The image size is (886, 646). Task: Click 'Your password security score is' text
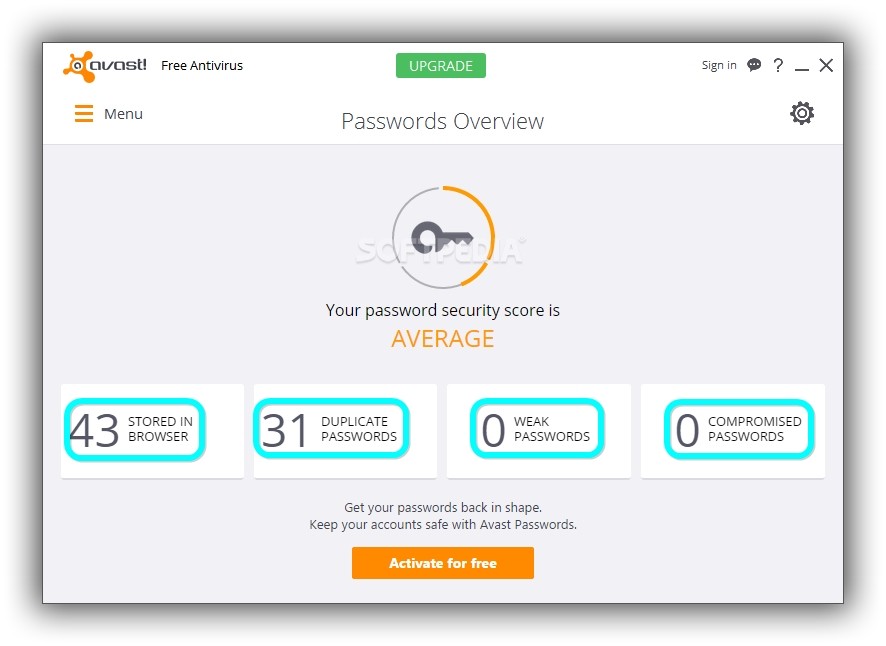point(442,310)
